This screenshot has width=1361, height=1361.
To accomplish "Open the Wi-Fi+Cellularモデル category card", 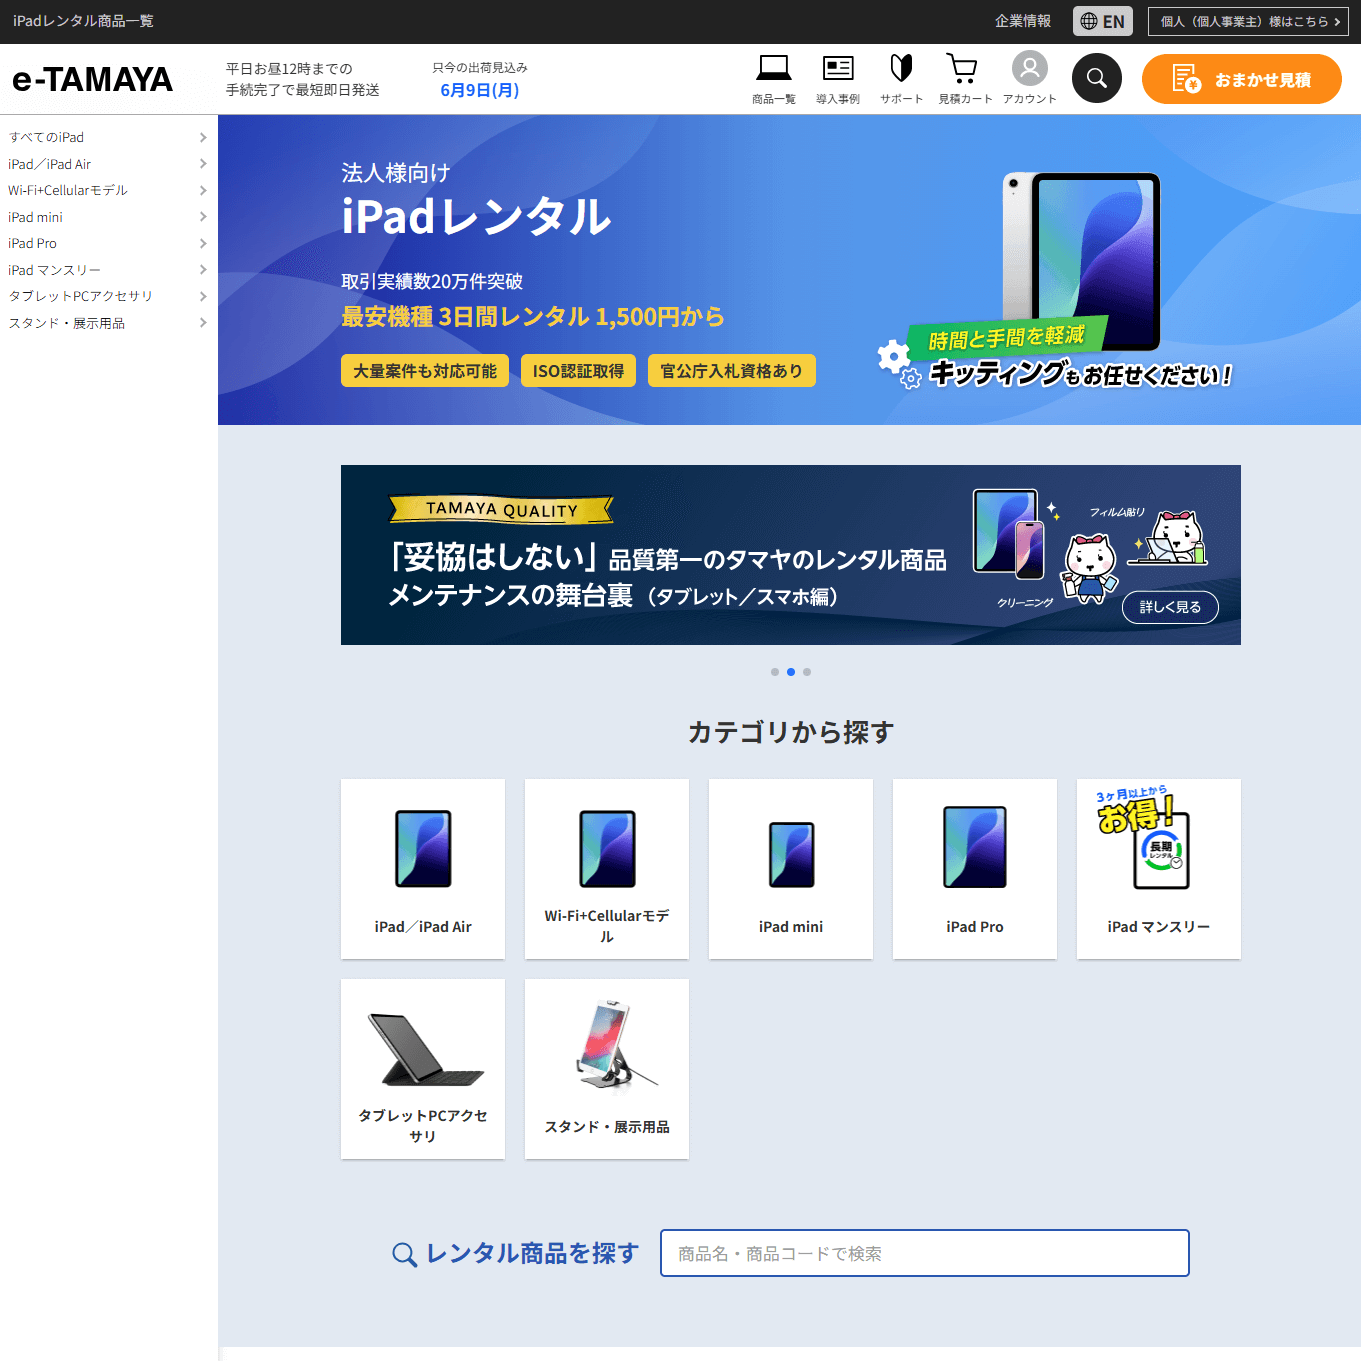I will tap(607, 869).
